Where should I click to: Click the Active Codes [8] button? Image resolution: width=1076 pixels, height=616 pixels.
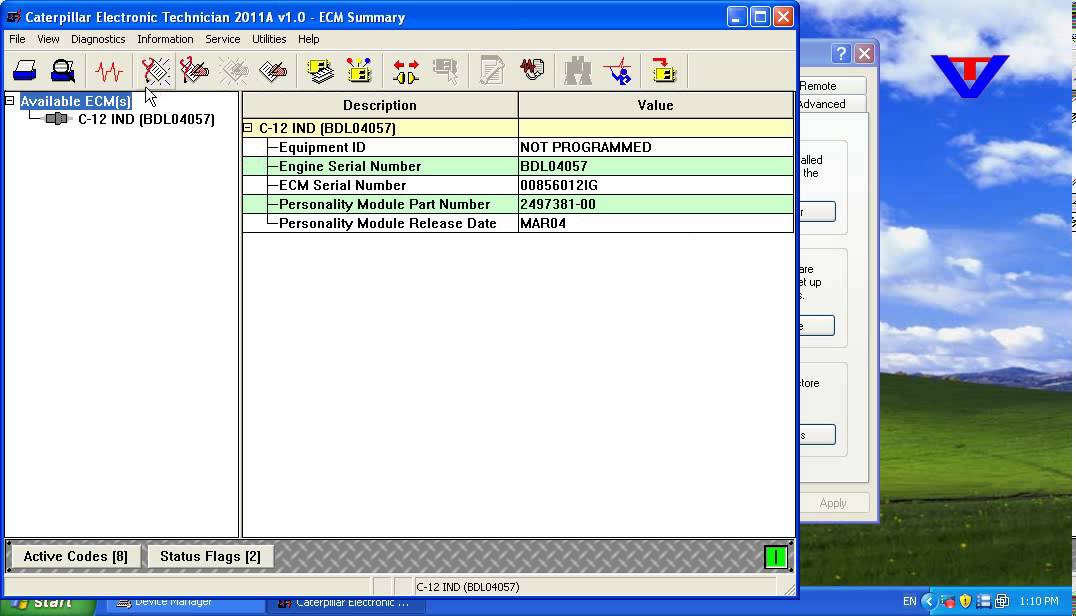click(75, 556)
